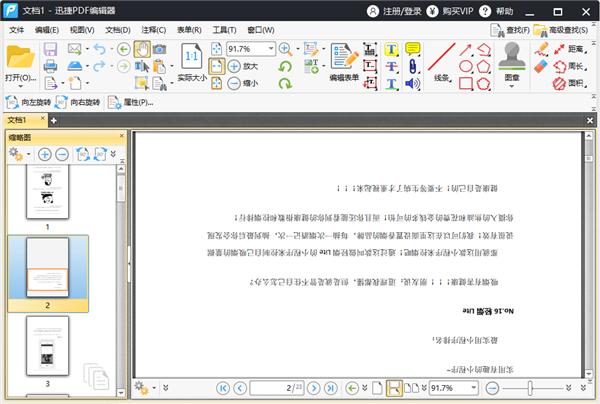Screen dimensions: 600x404
Task: Select page 1 thumbnail
Action: 47,192
